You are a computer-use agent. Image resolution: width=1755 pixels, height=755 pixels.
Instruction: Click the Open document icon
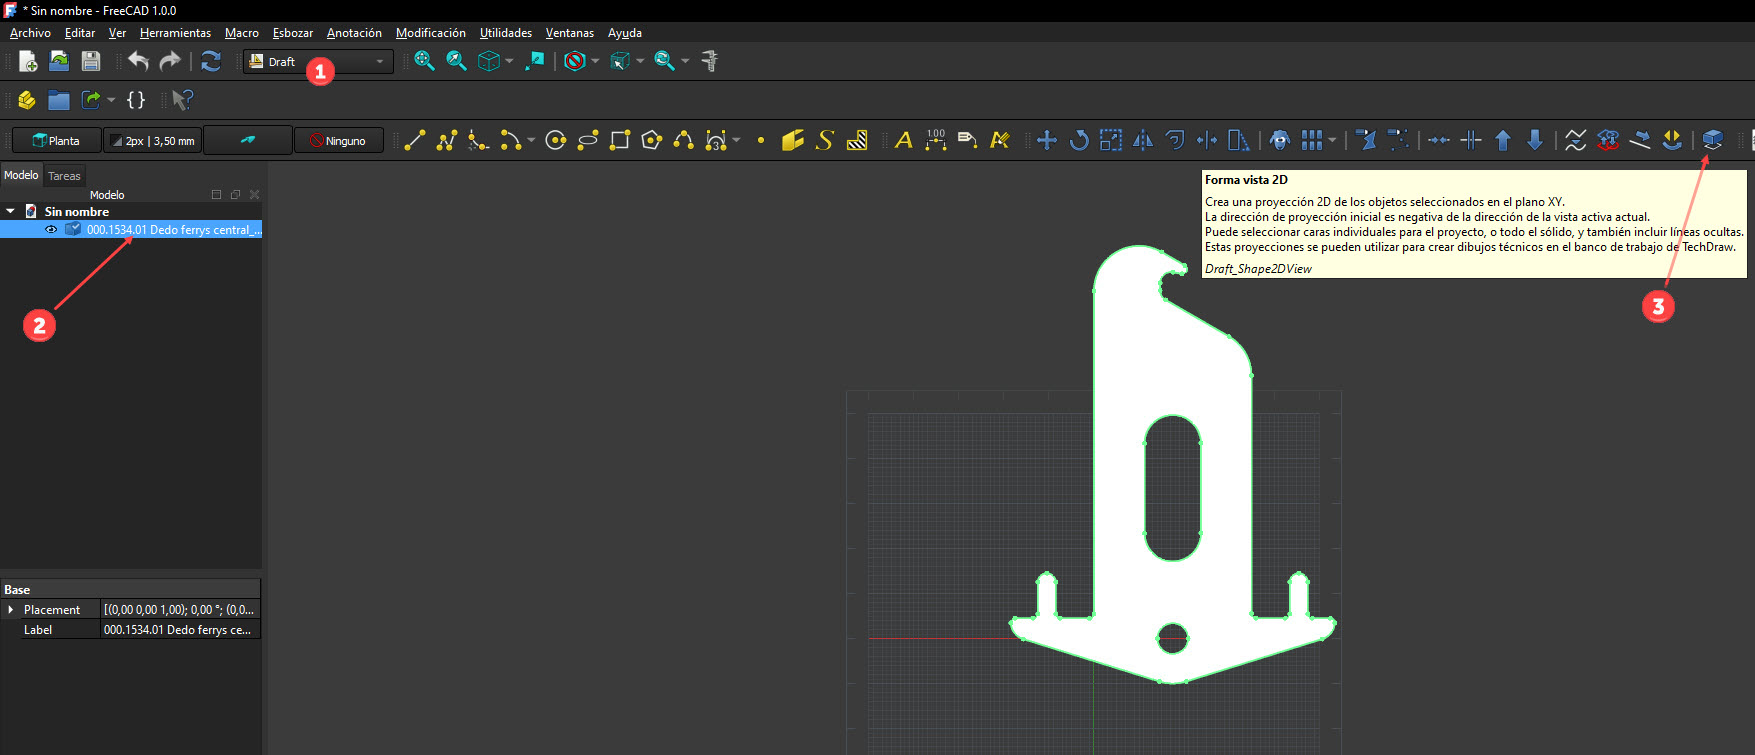point(59,61)
